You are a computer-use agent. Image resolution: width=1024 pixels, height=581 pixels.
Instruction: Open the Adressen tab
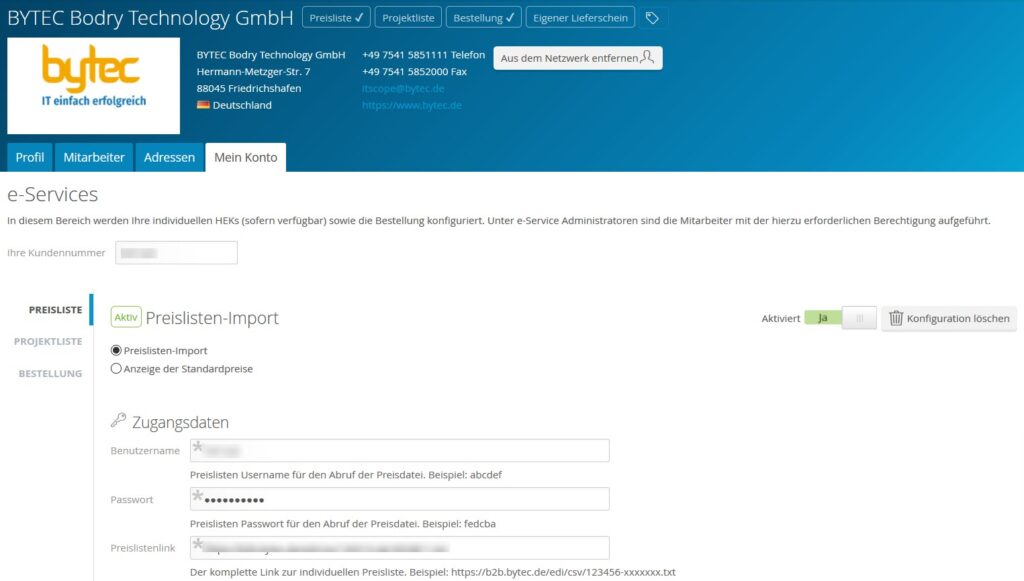pyautogui.click(x=169, y=157)
